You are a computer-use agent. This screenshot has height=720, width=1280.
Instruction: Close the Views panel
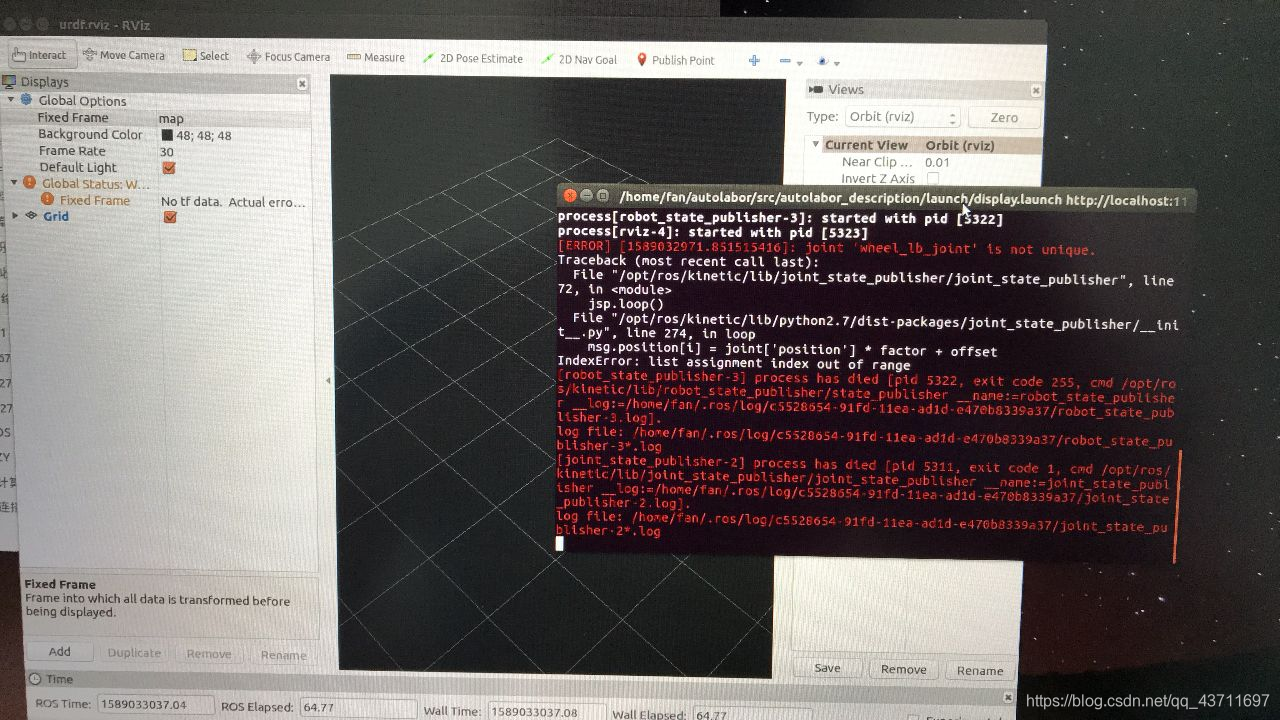pos(1035,90)
